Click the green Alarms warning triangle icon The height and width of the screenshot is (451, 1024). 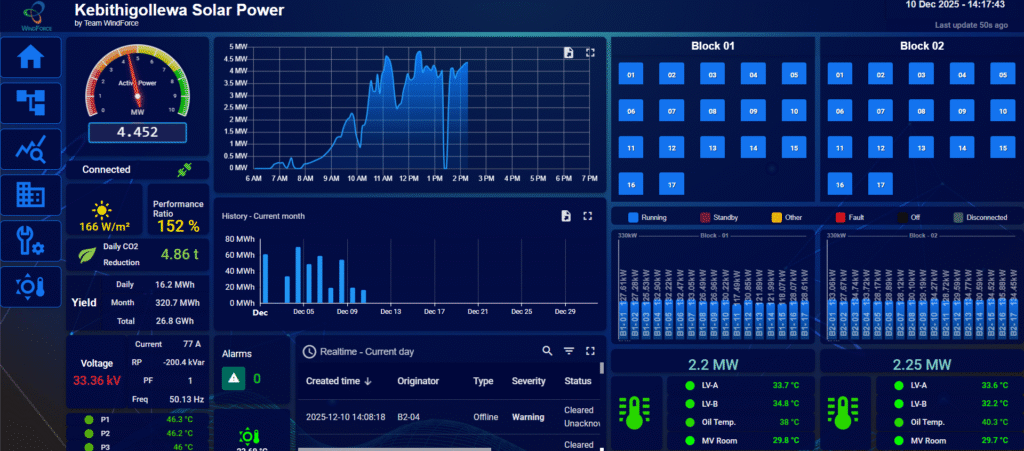(x=233, y=378)
